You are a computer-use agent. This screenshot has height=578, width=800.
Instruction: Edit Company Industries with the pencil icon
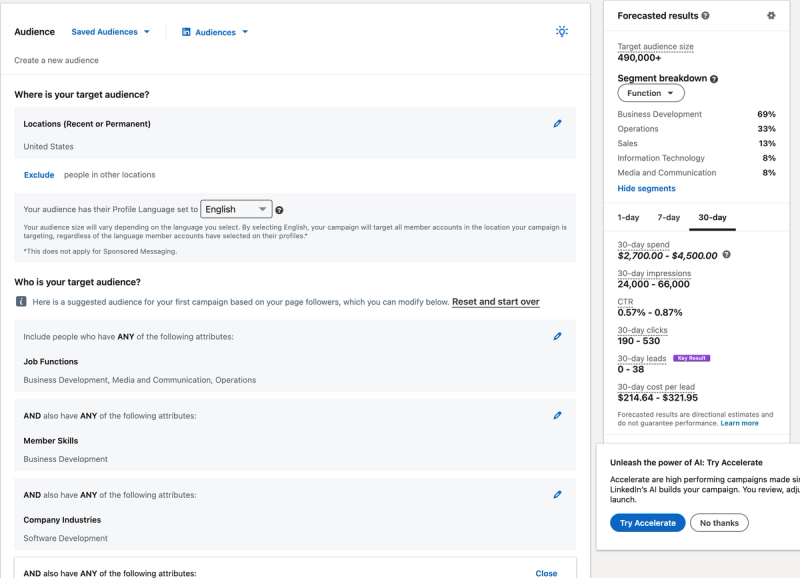click(558, 494)
